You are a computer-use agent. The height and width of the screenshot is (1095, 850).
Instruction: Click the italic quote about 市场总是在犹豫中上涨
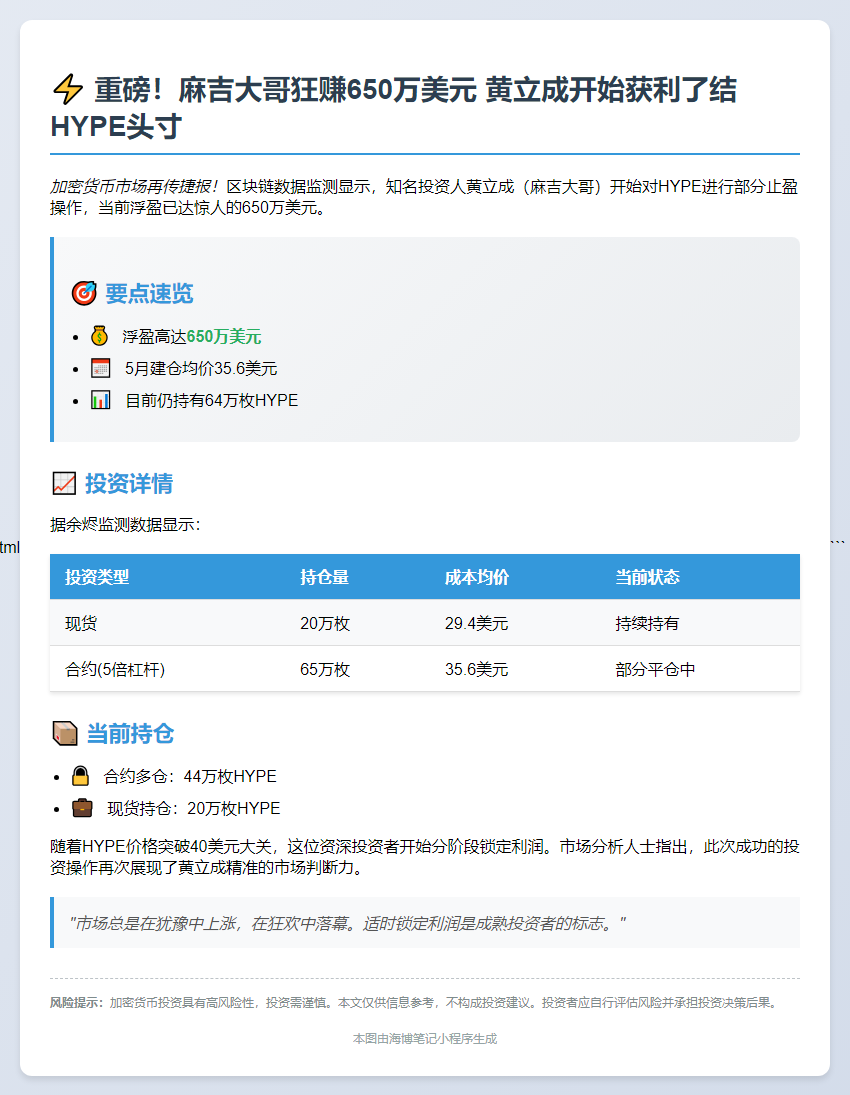[347, 923]
